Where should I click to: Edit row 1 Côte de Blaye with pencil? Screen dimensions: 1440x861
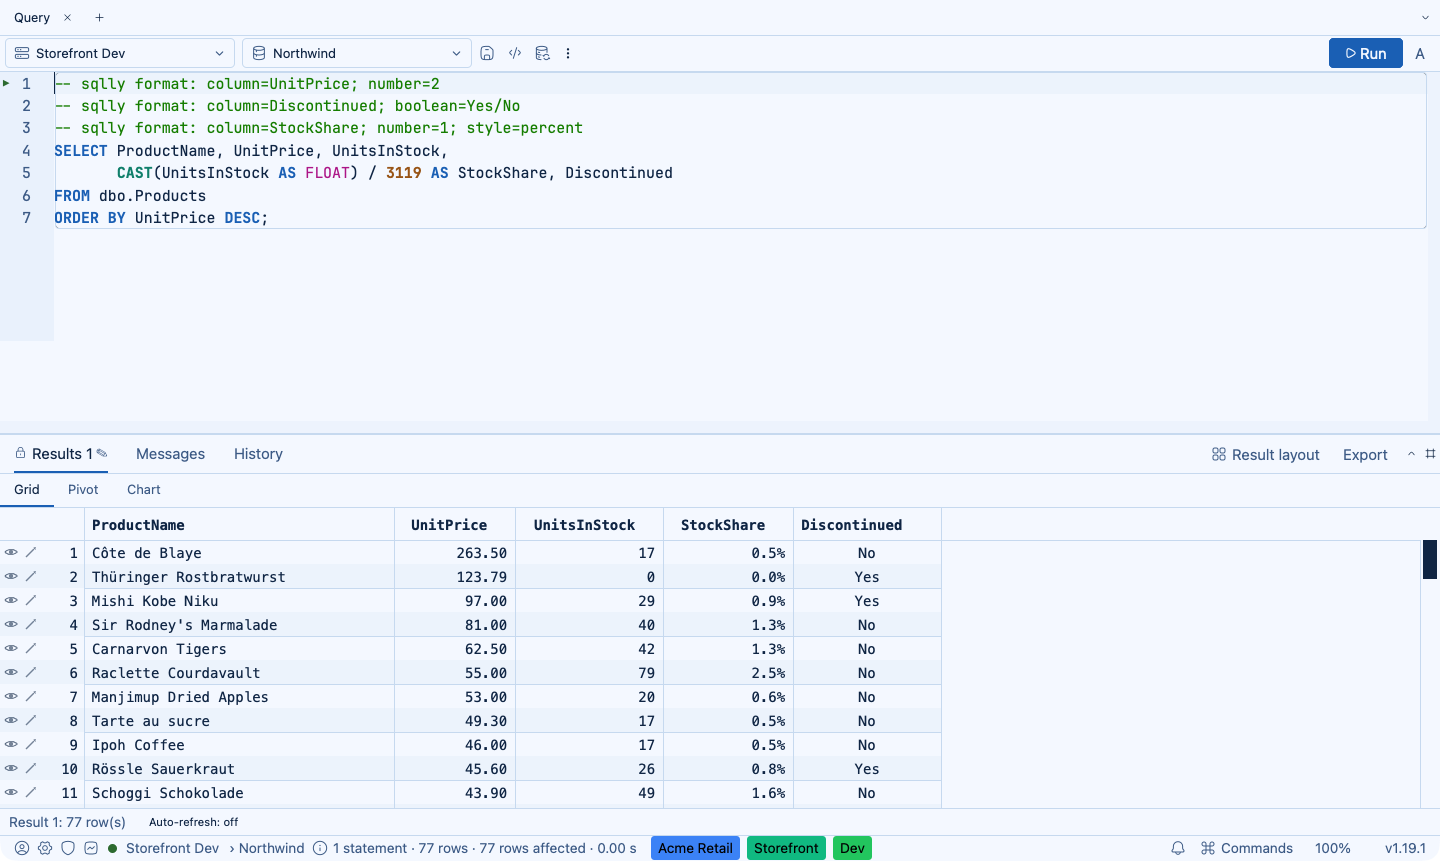point(31,552)
